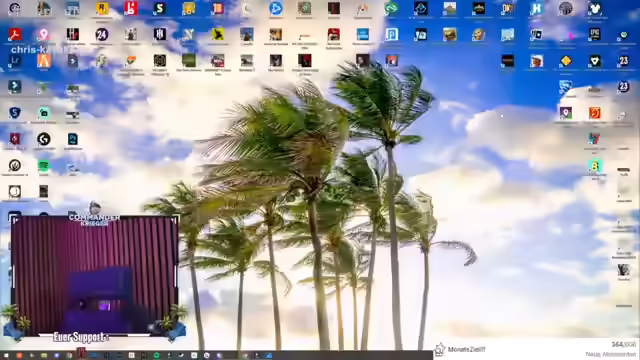
Task: Open the Adobe Acrobat desktop shortcut
Action: pos(15,35)
